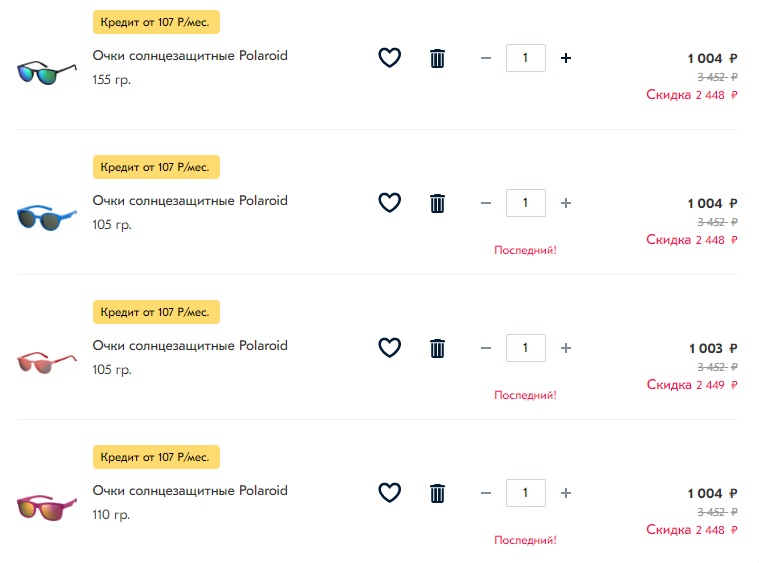Delete the green-lens Polaroid sunglasses item
Viewport: 759px width, 563px height.
click(437, 58)
